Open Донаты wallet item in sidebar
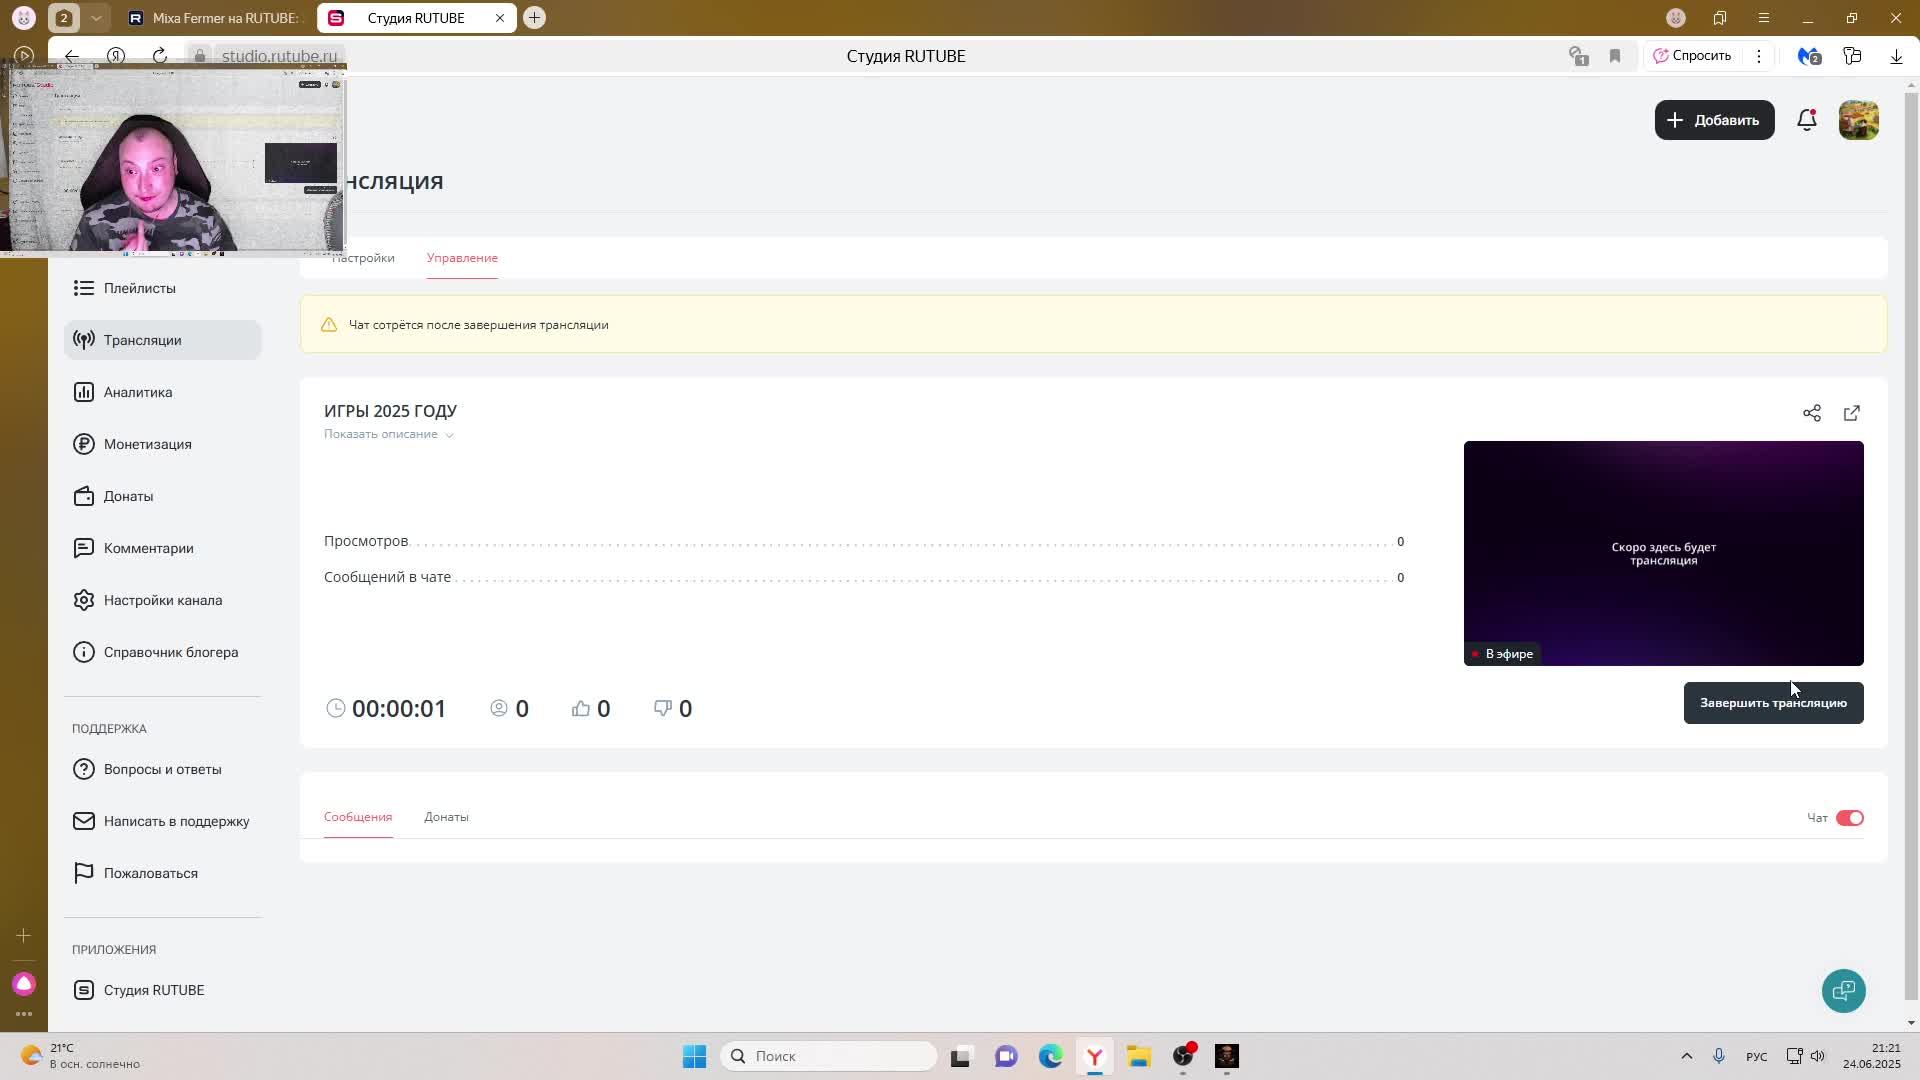This screenshot has width=1920, height=1080. point(128,496)
